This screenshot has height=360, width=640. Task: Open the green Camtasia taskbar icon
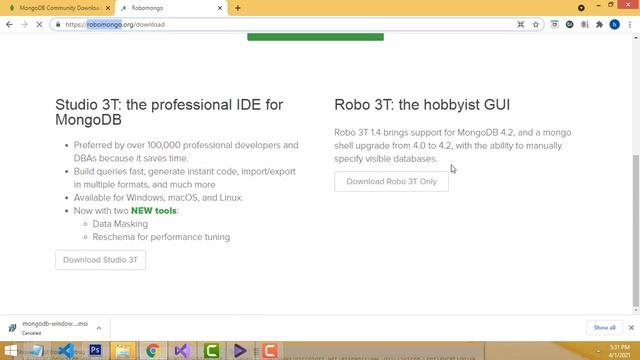(x=211, y=351)
